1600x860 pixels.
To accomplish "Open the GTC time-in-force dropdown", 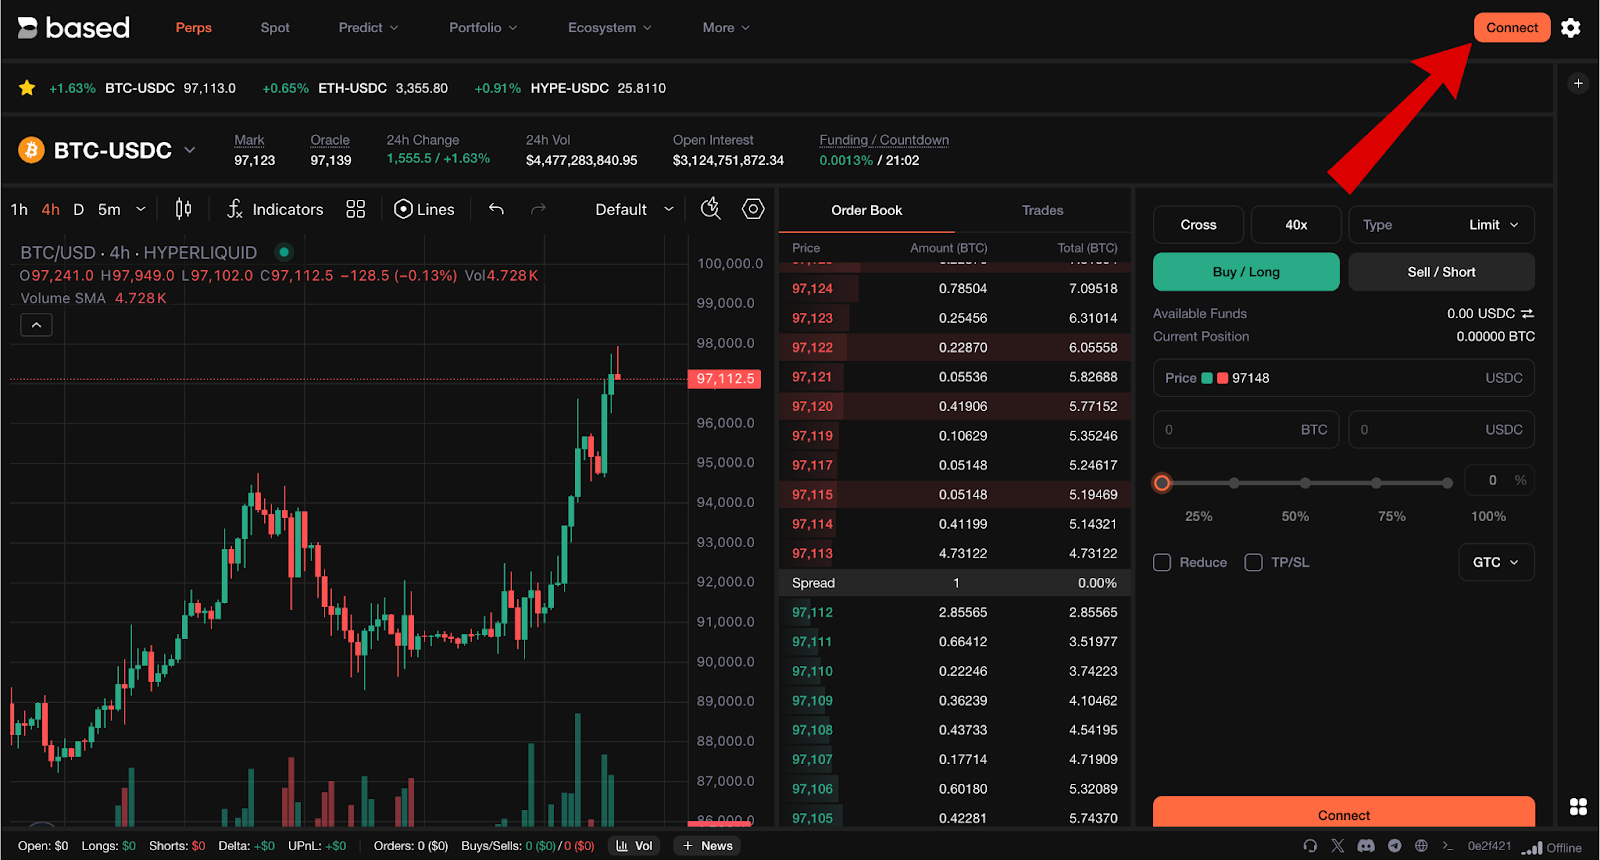I will click(x=1496, y=562).
